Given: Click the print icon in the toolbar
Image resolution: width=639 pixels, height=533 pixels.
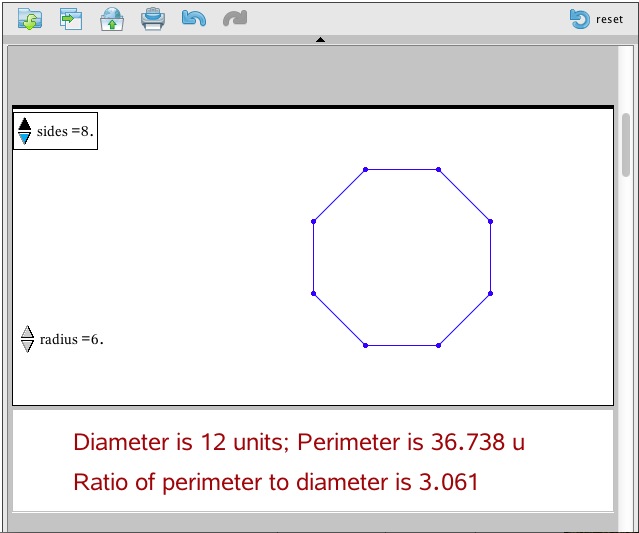Looking at the screenshot, I should pyautogui.click(x=153, y=19).
